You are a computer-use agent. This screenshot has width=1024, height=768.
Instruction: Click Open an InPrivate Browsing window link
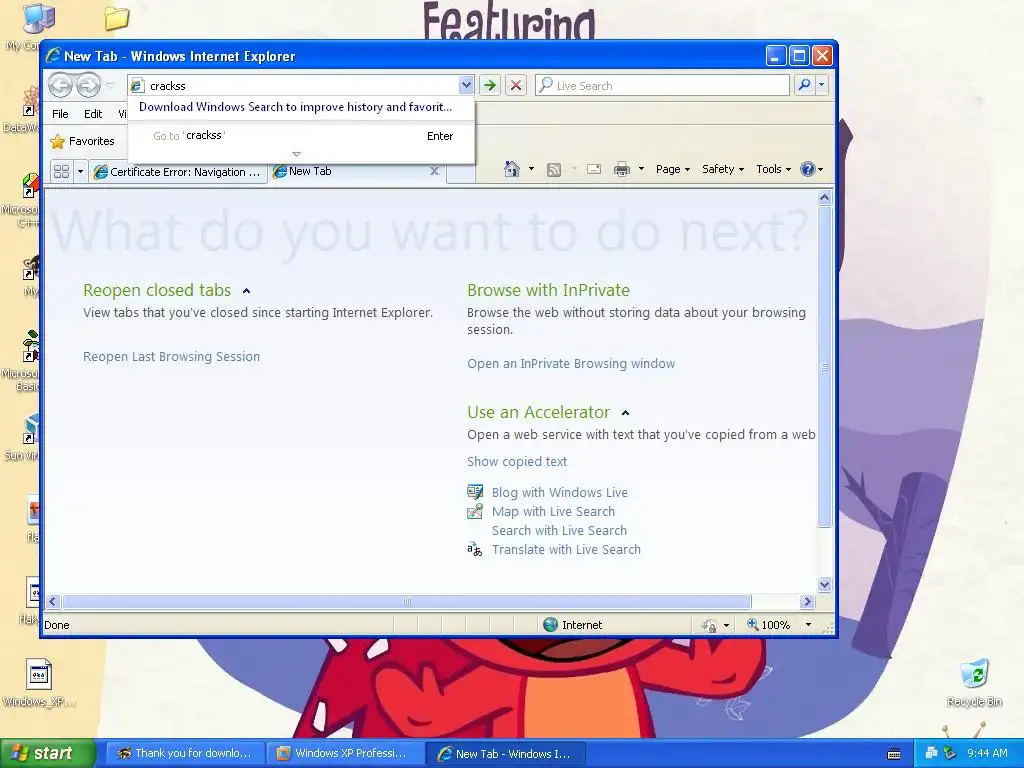coord(571,364)
